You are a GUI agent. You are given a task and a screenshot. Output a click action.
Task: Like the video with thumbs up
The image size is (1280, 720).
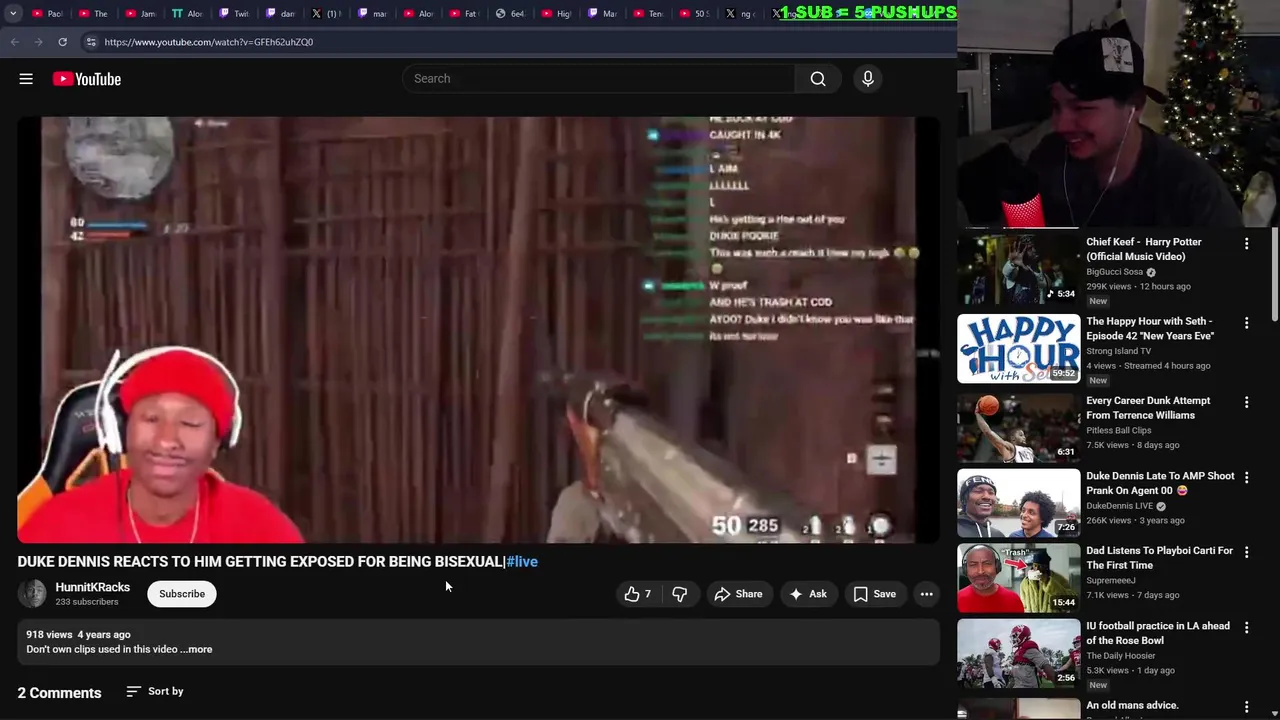click(x=637, y=594)
